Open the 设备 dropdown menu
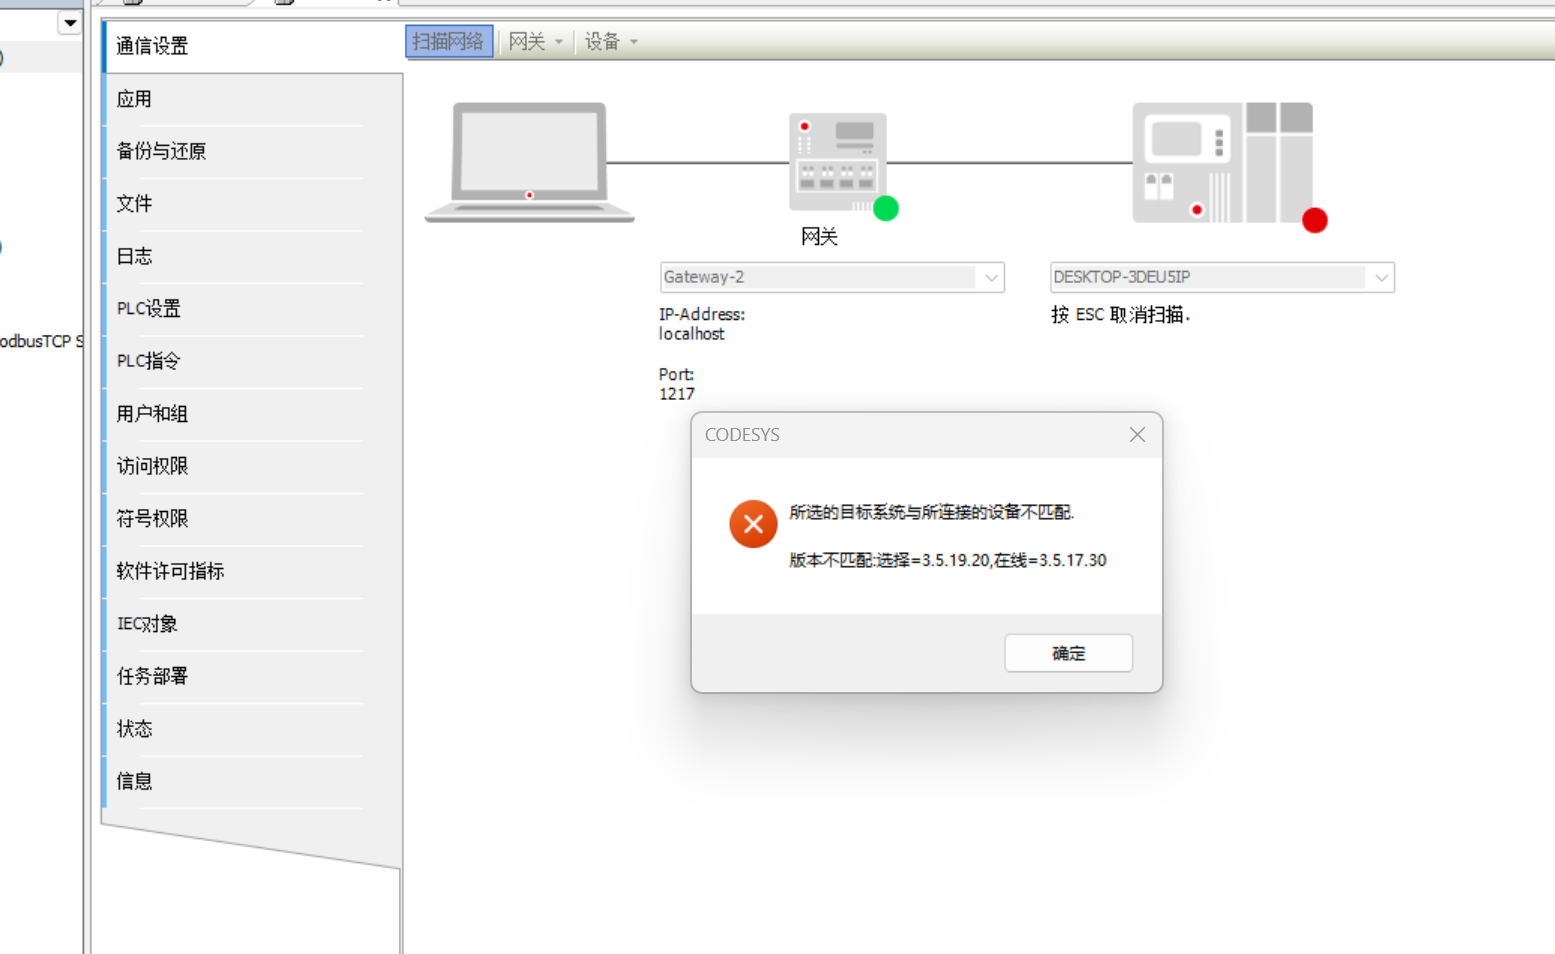The height and width of the screenshot is (954, 1555). [x=610, y=42]
